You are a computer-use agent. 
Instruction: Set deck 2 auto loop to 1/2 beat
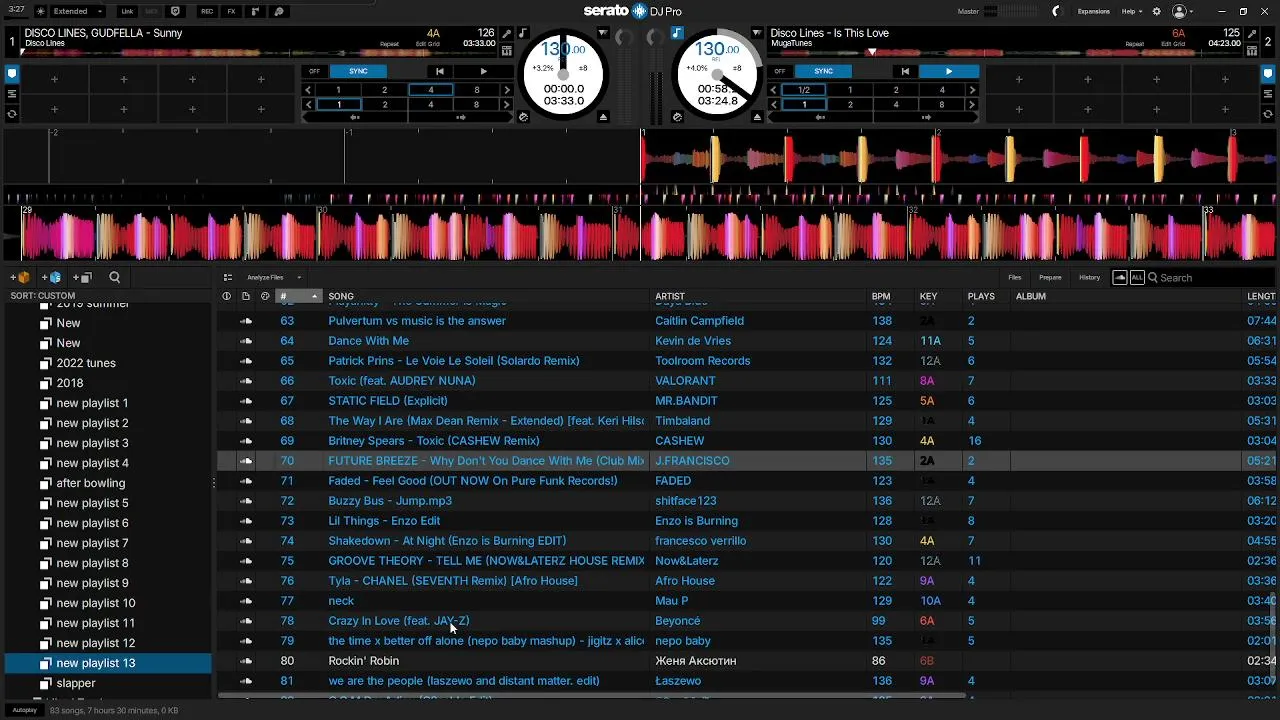click(804, 90)
